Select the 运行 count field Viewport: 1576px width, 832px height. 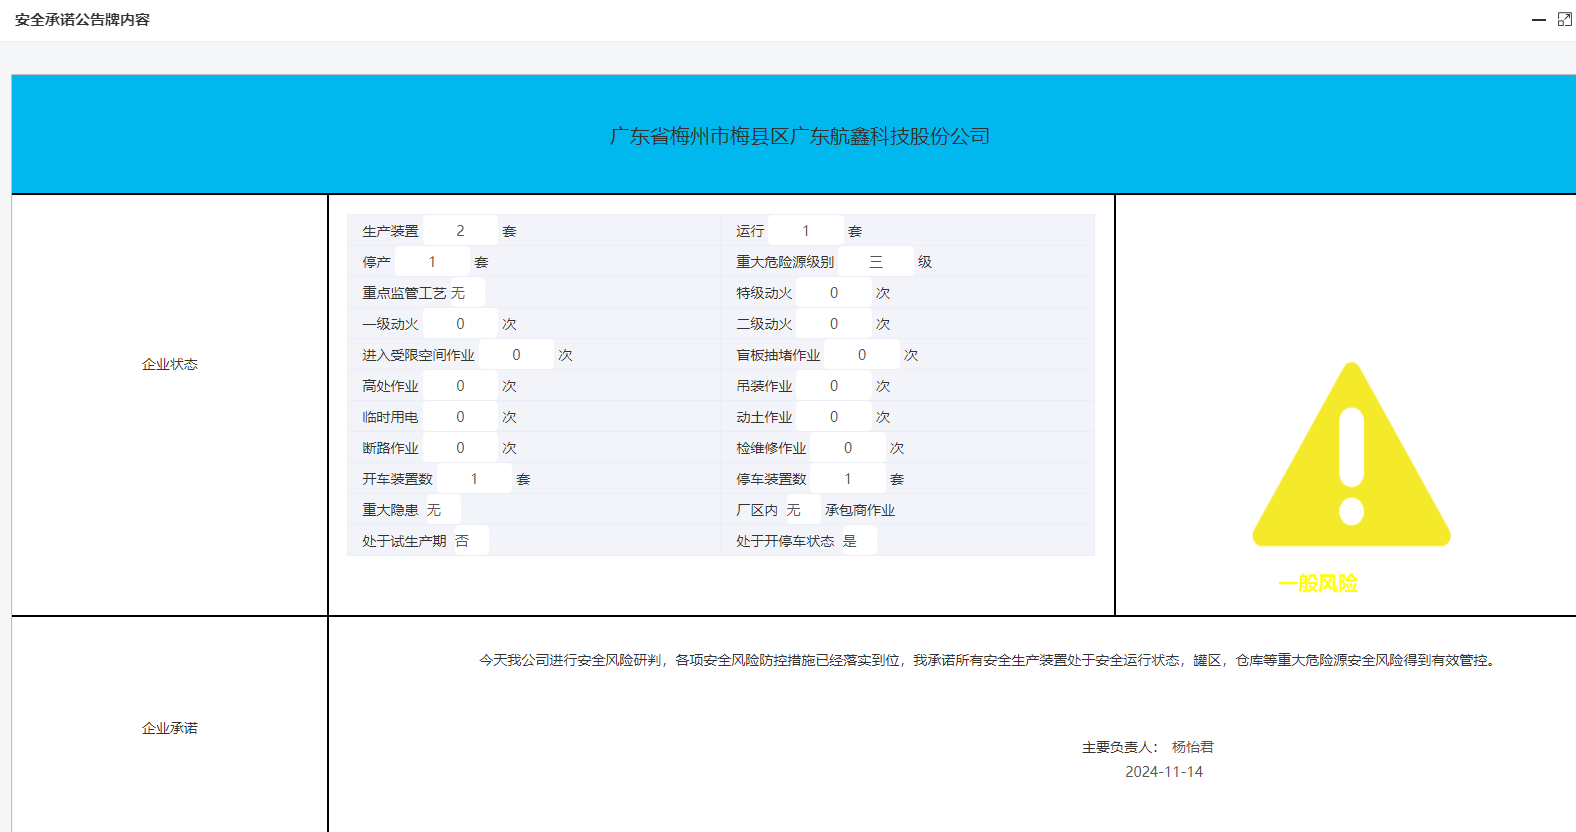coord(806,231)
